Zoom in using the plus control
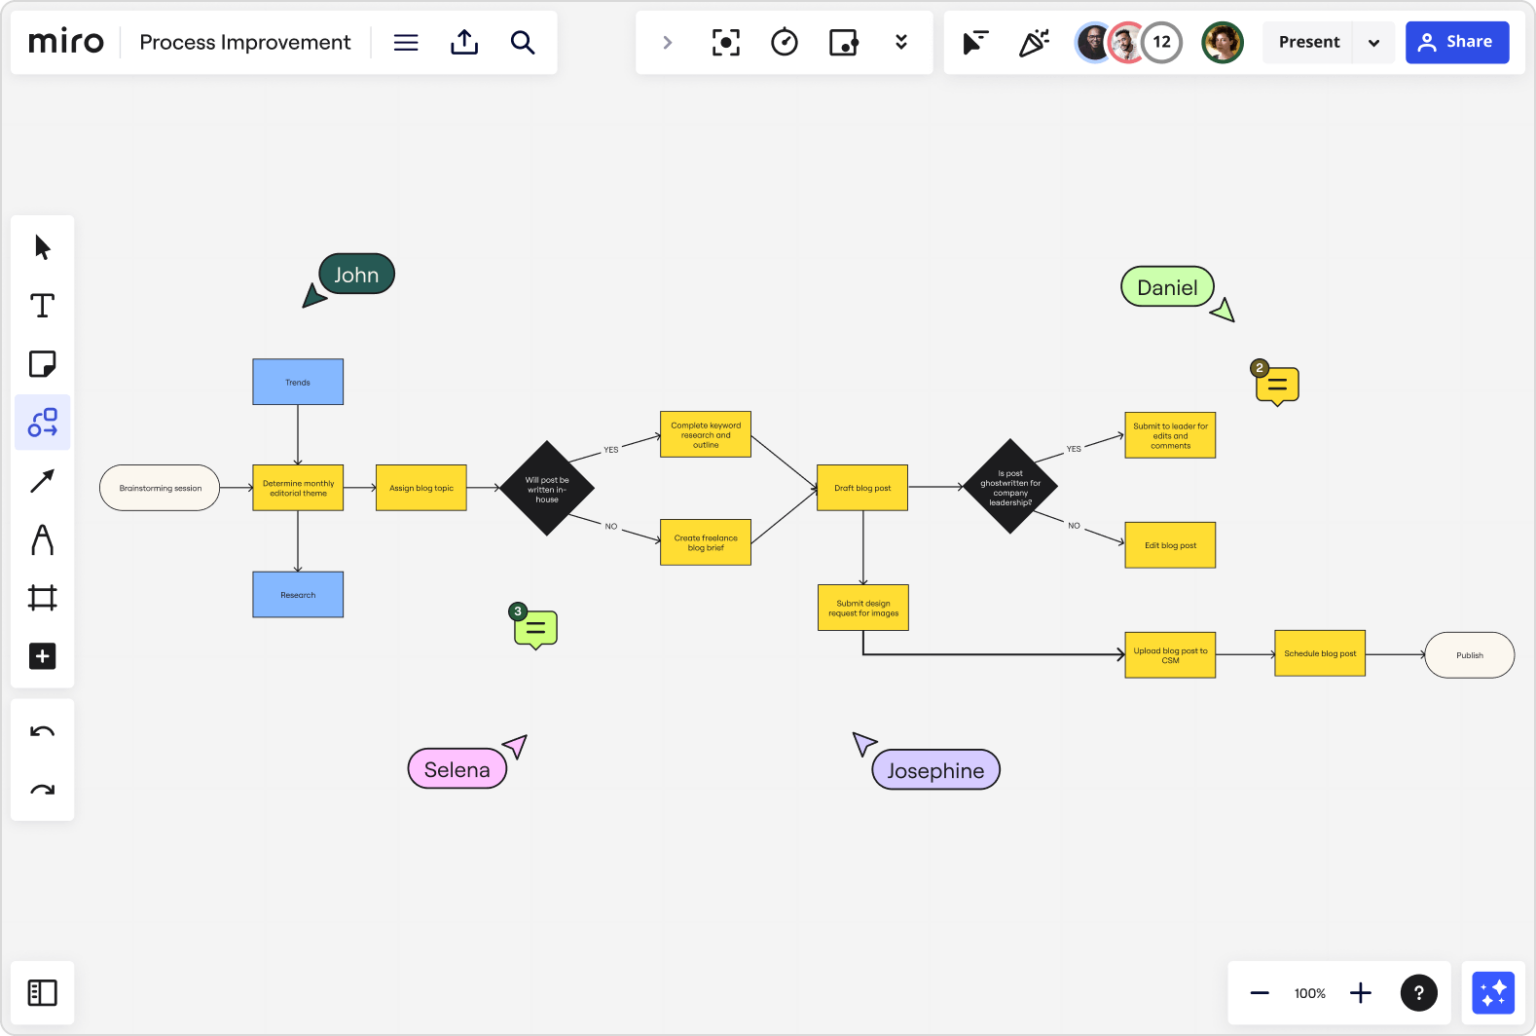Viewport: 1536px width, 1036px height. tap(1360, 992)
